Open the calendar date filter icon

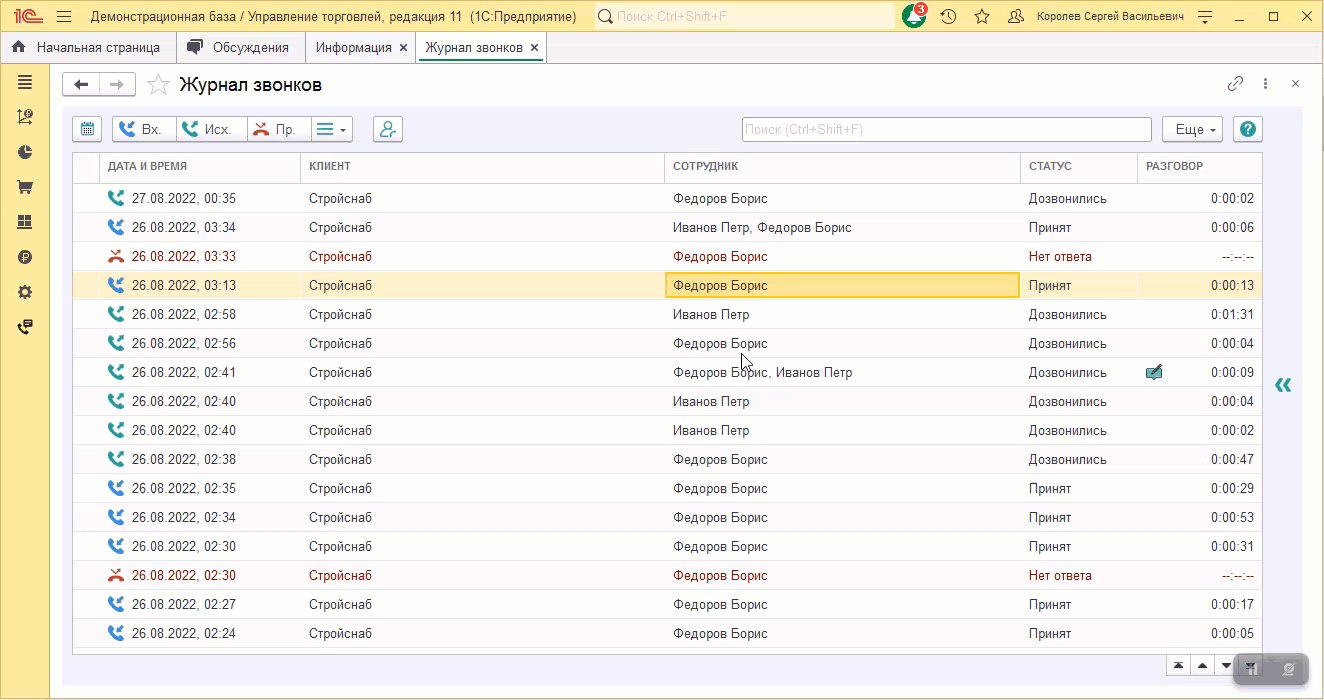pyautogui.click(x=87, y=129)
